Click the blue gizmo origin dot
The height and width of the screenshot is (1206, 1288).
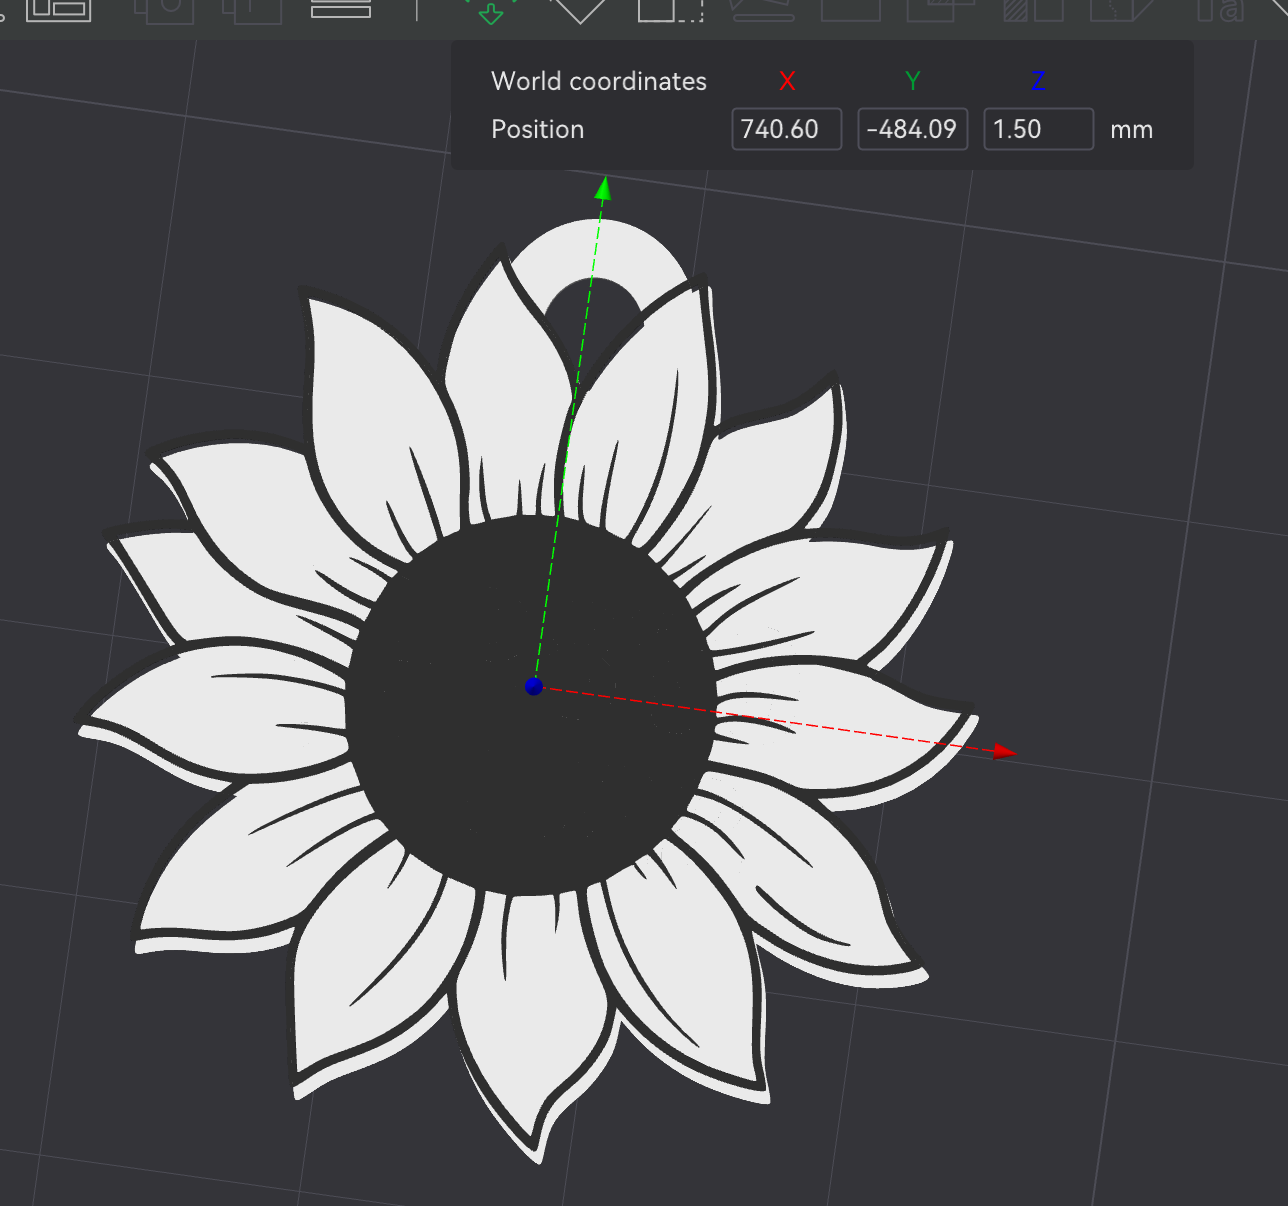point(534,686)
